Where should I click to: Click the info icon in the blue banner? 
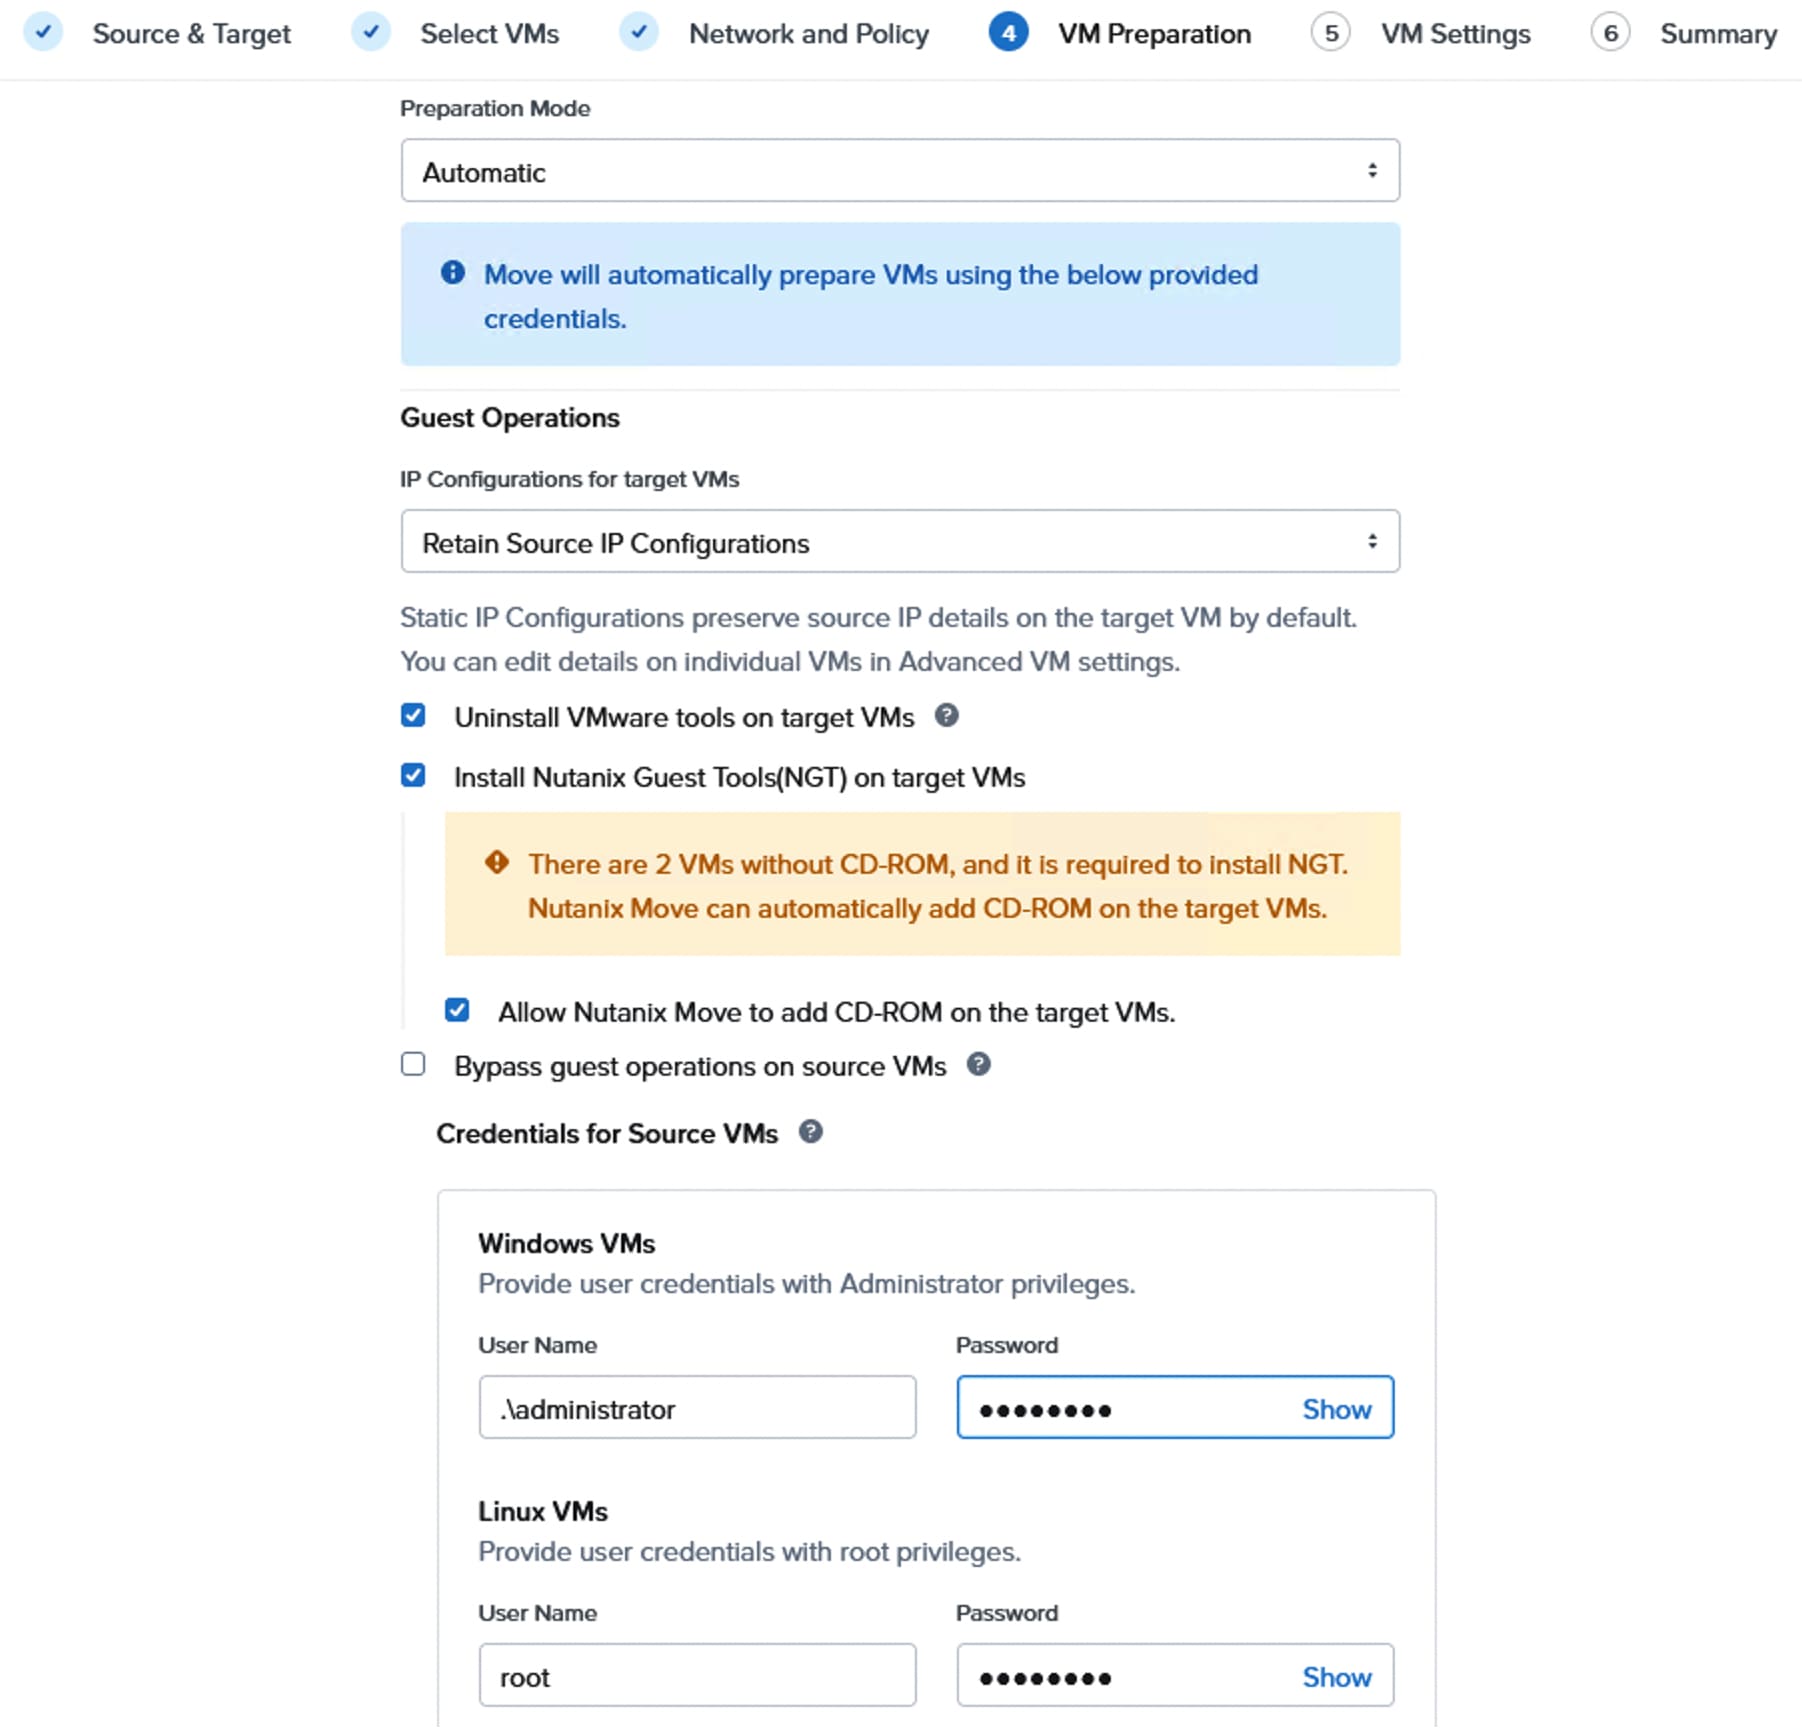[452, 271]
